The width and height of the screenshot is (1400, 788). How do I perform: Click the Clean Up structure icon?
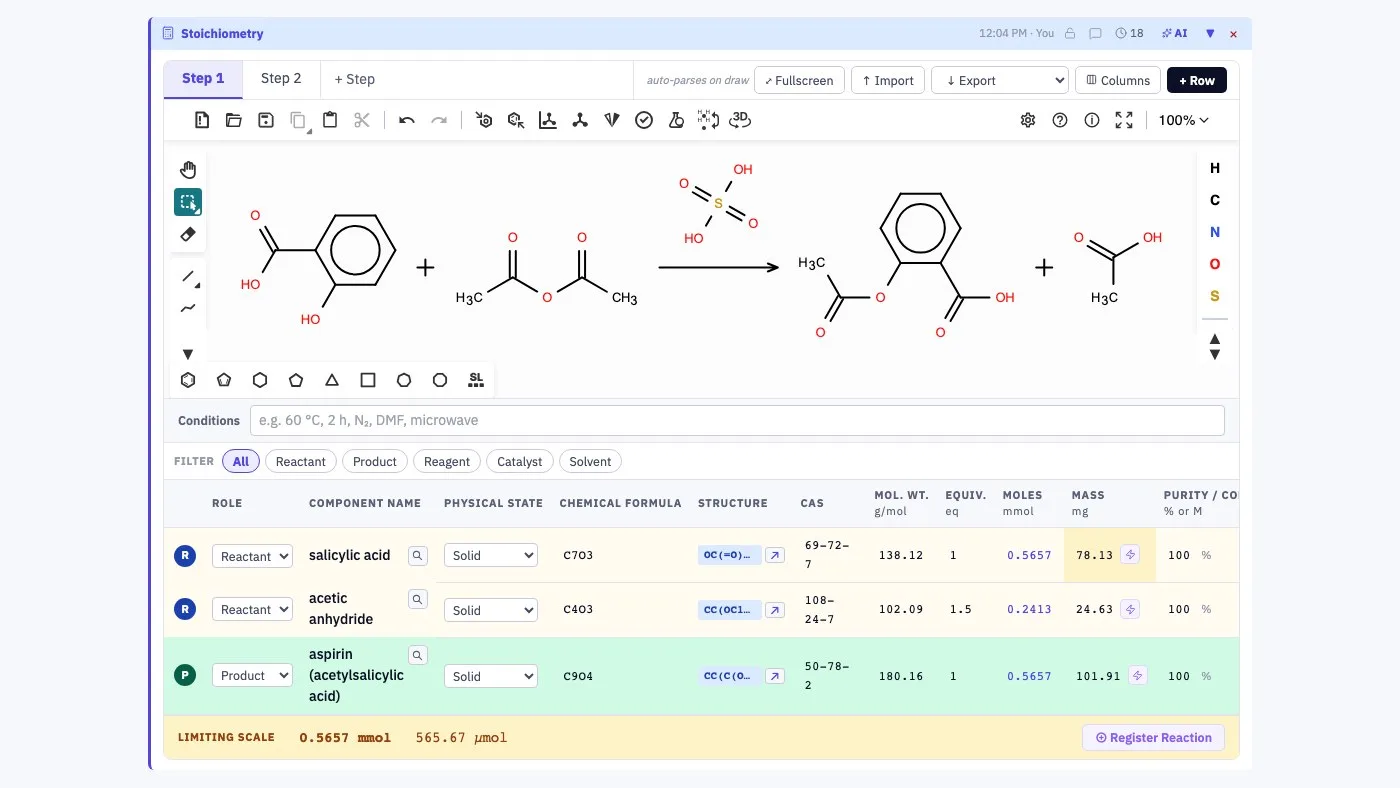coord(580,120)
